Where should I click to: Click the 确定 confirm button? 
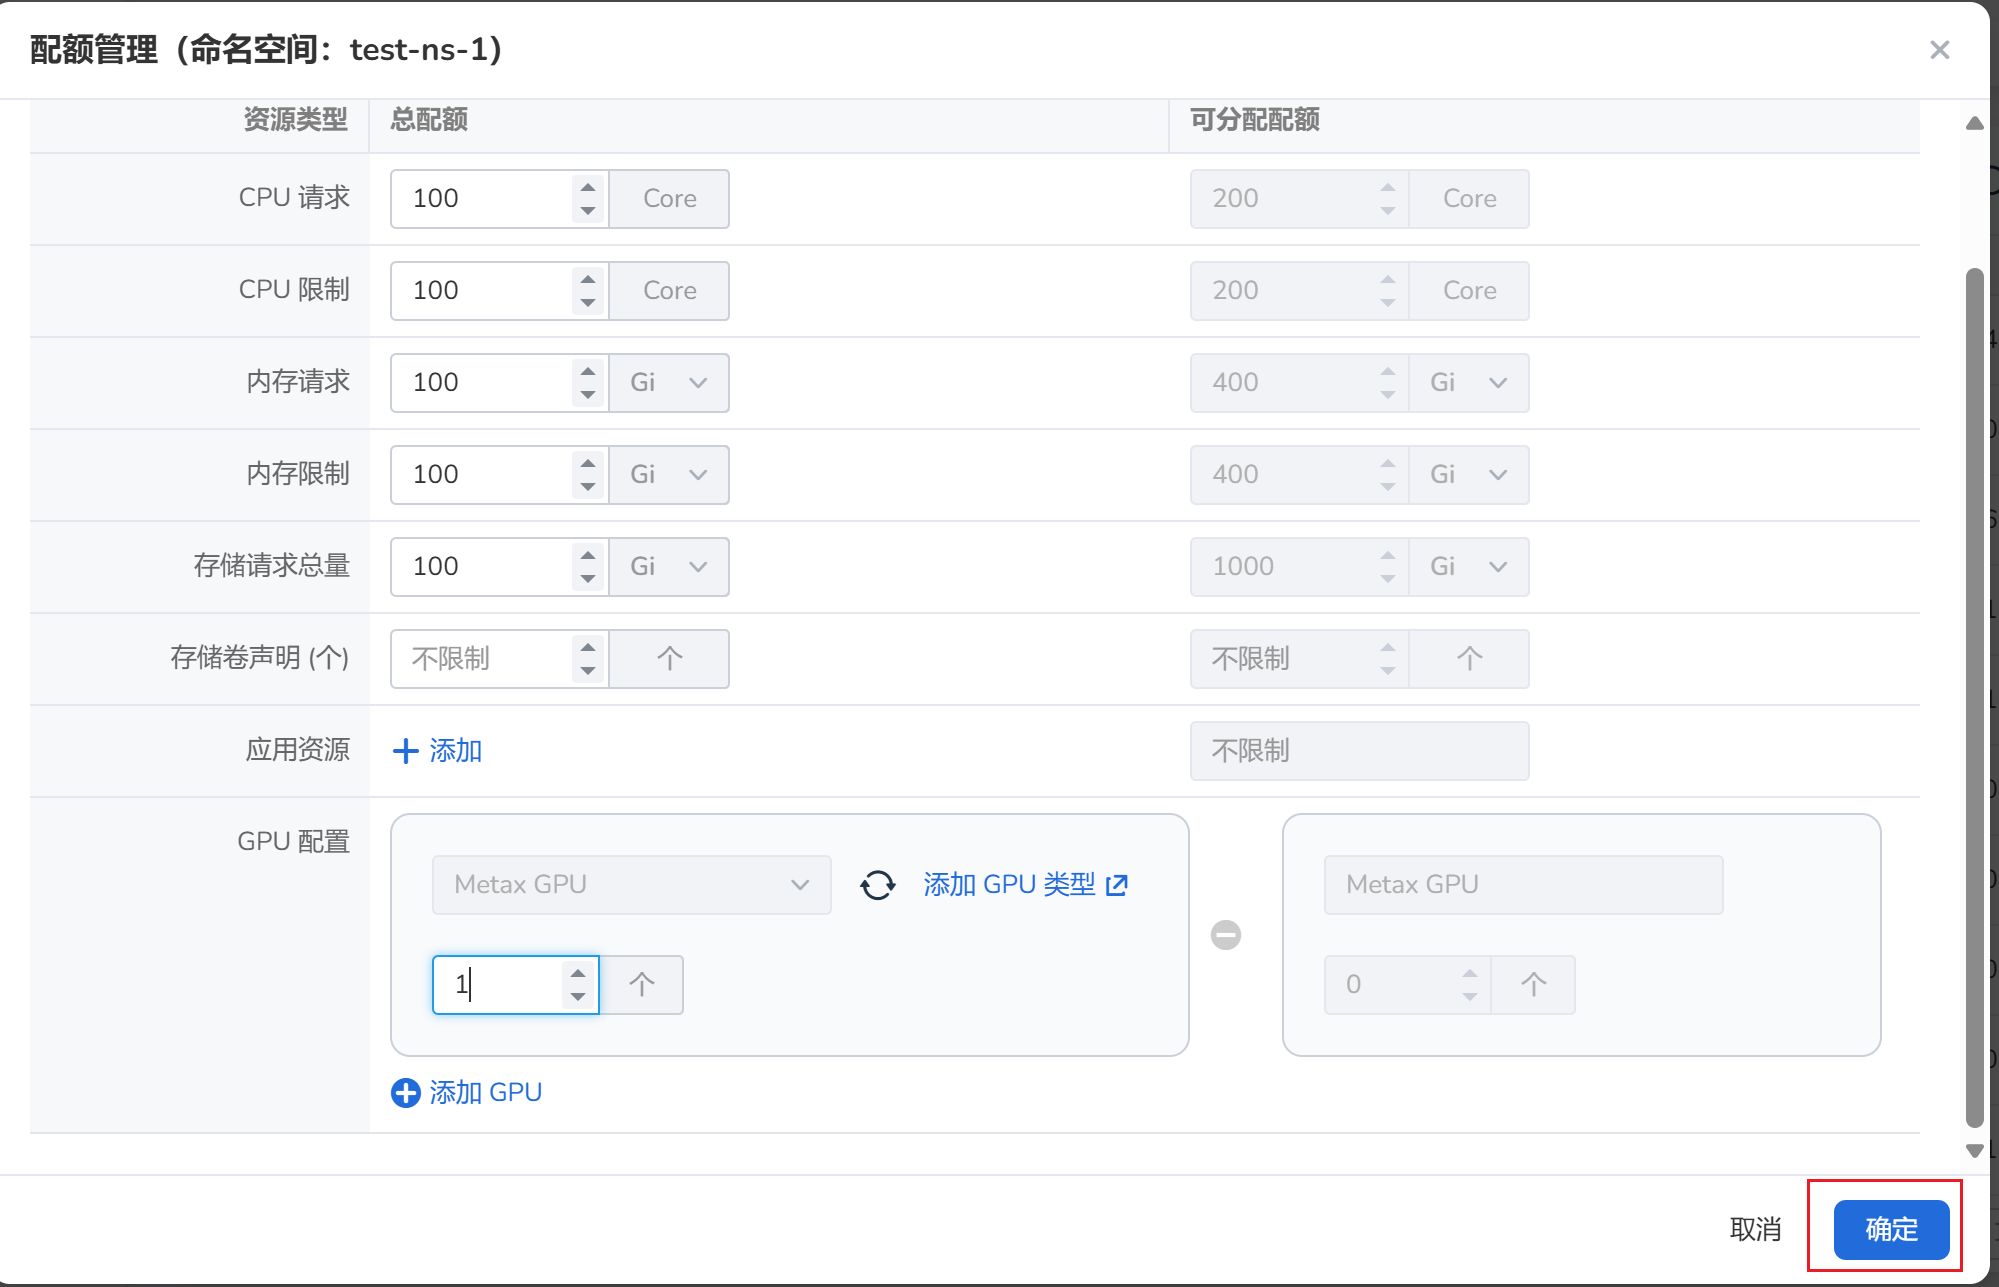click(x=1891, y=1229)
